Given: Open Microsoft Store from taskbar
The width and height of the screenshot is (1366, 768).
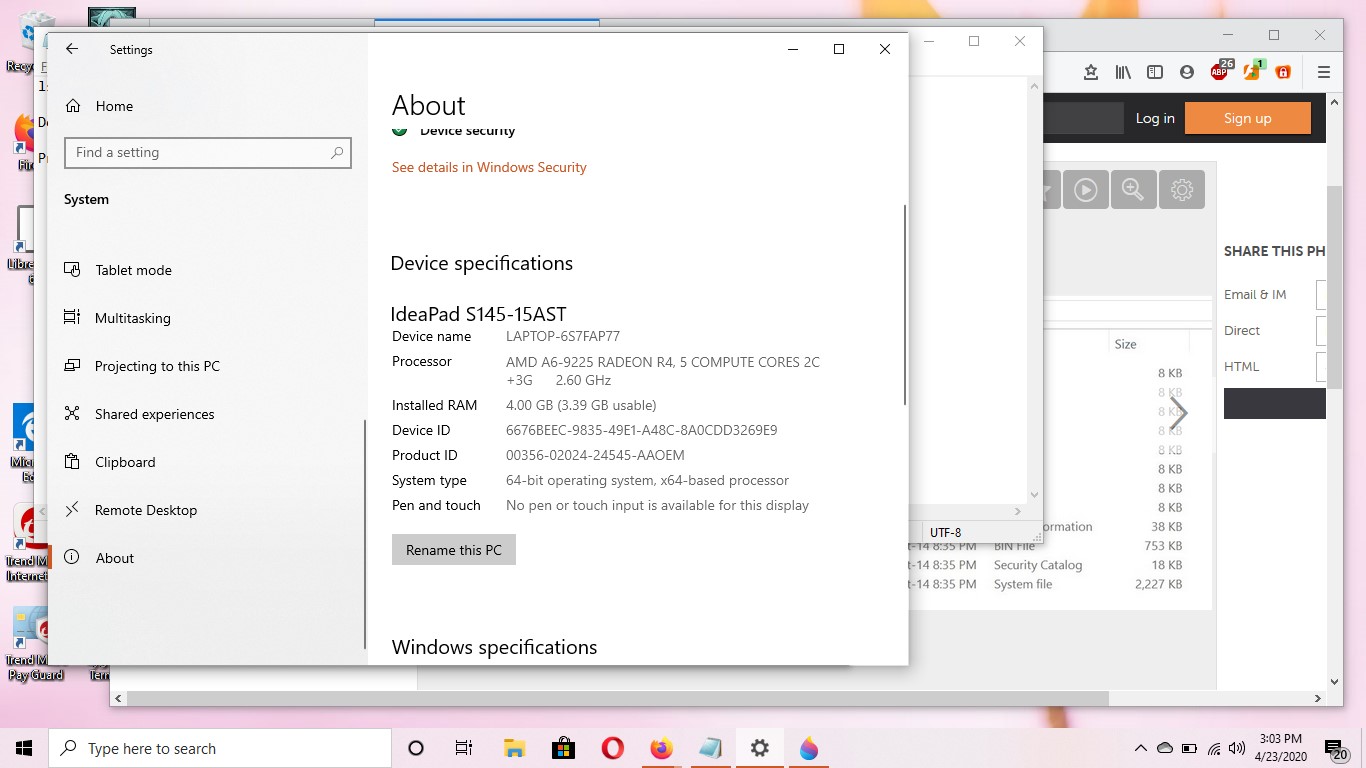Looking at the screenshot, I should [563, 748].
